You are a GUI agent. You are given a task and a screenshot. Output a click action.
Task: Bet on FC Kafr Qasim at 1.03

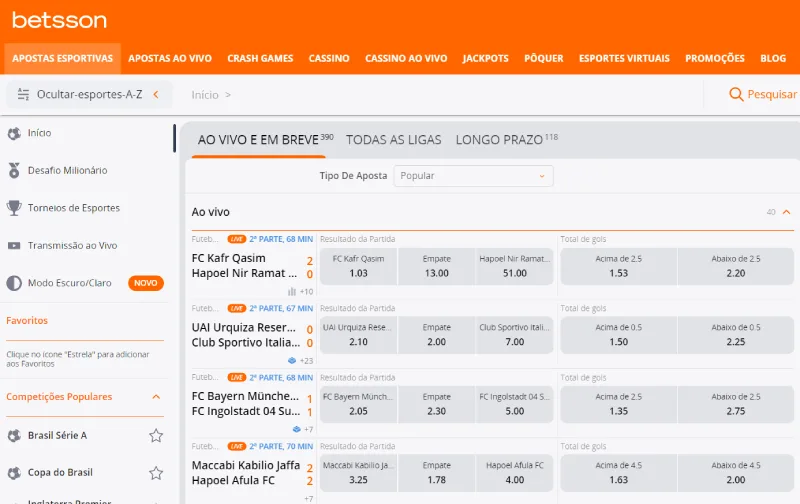tap(358, 266)
